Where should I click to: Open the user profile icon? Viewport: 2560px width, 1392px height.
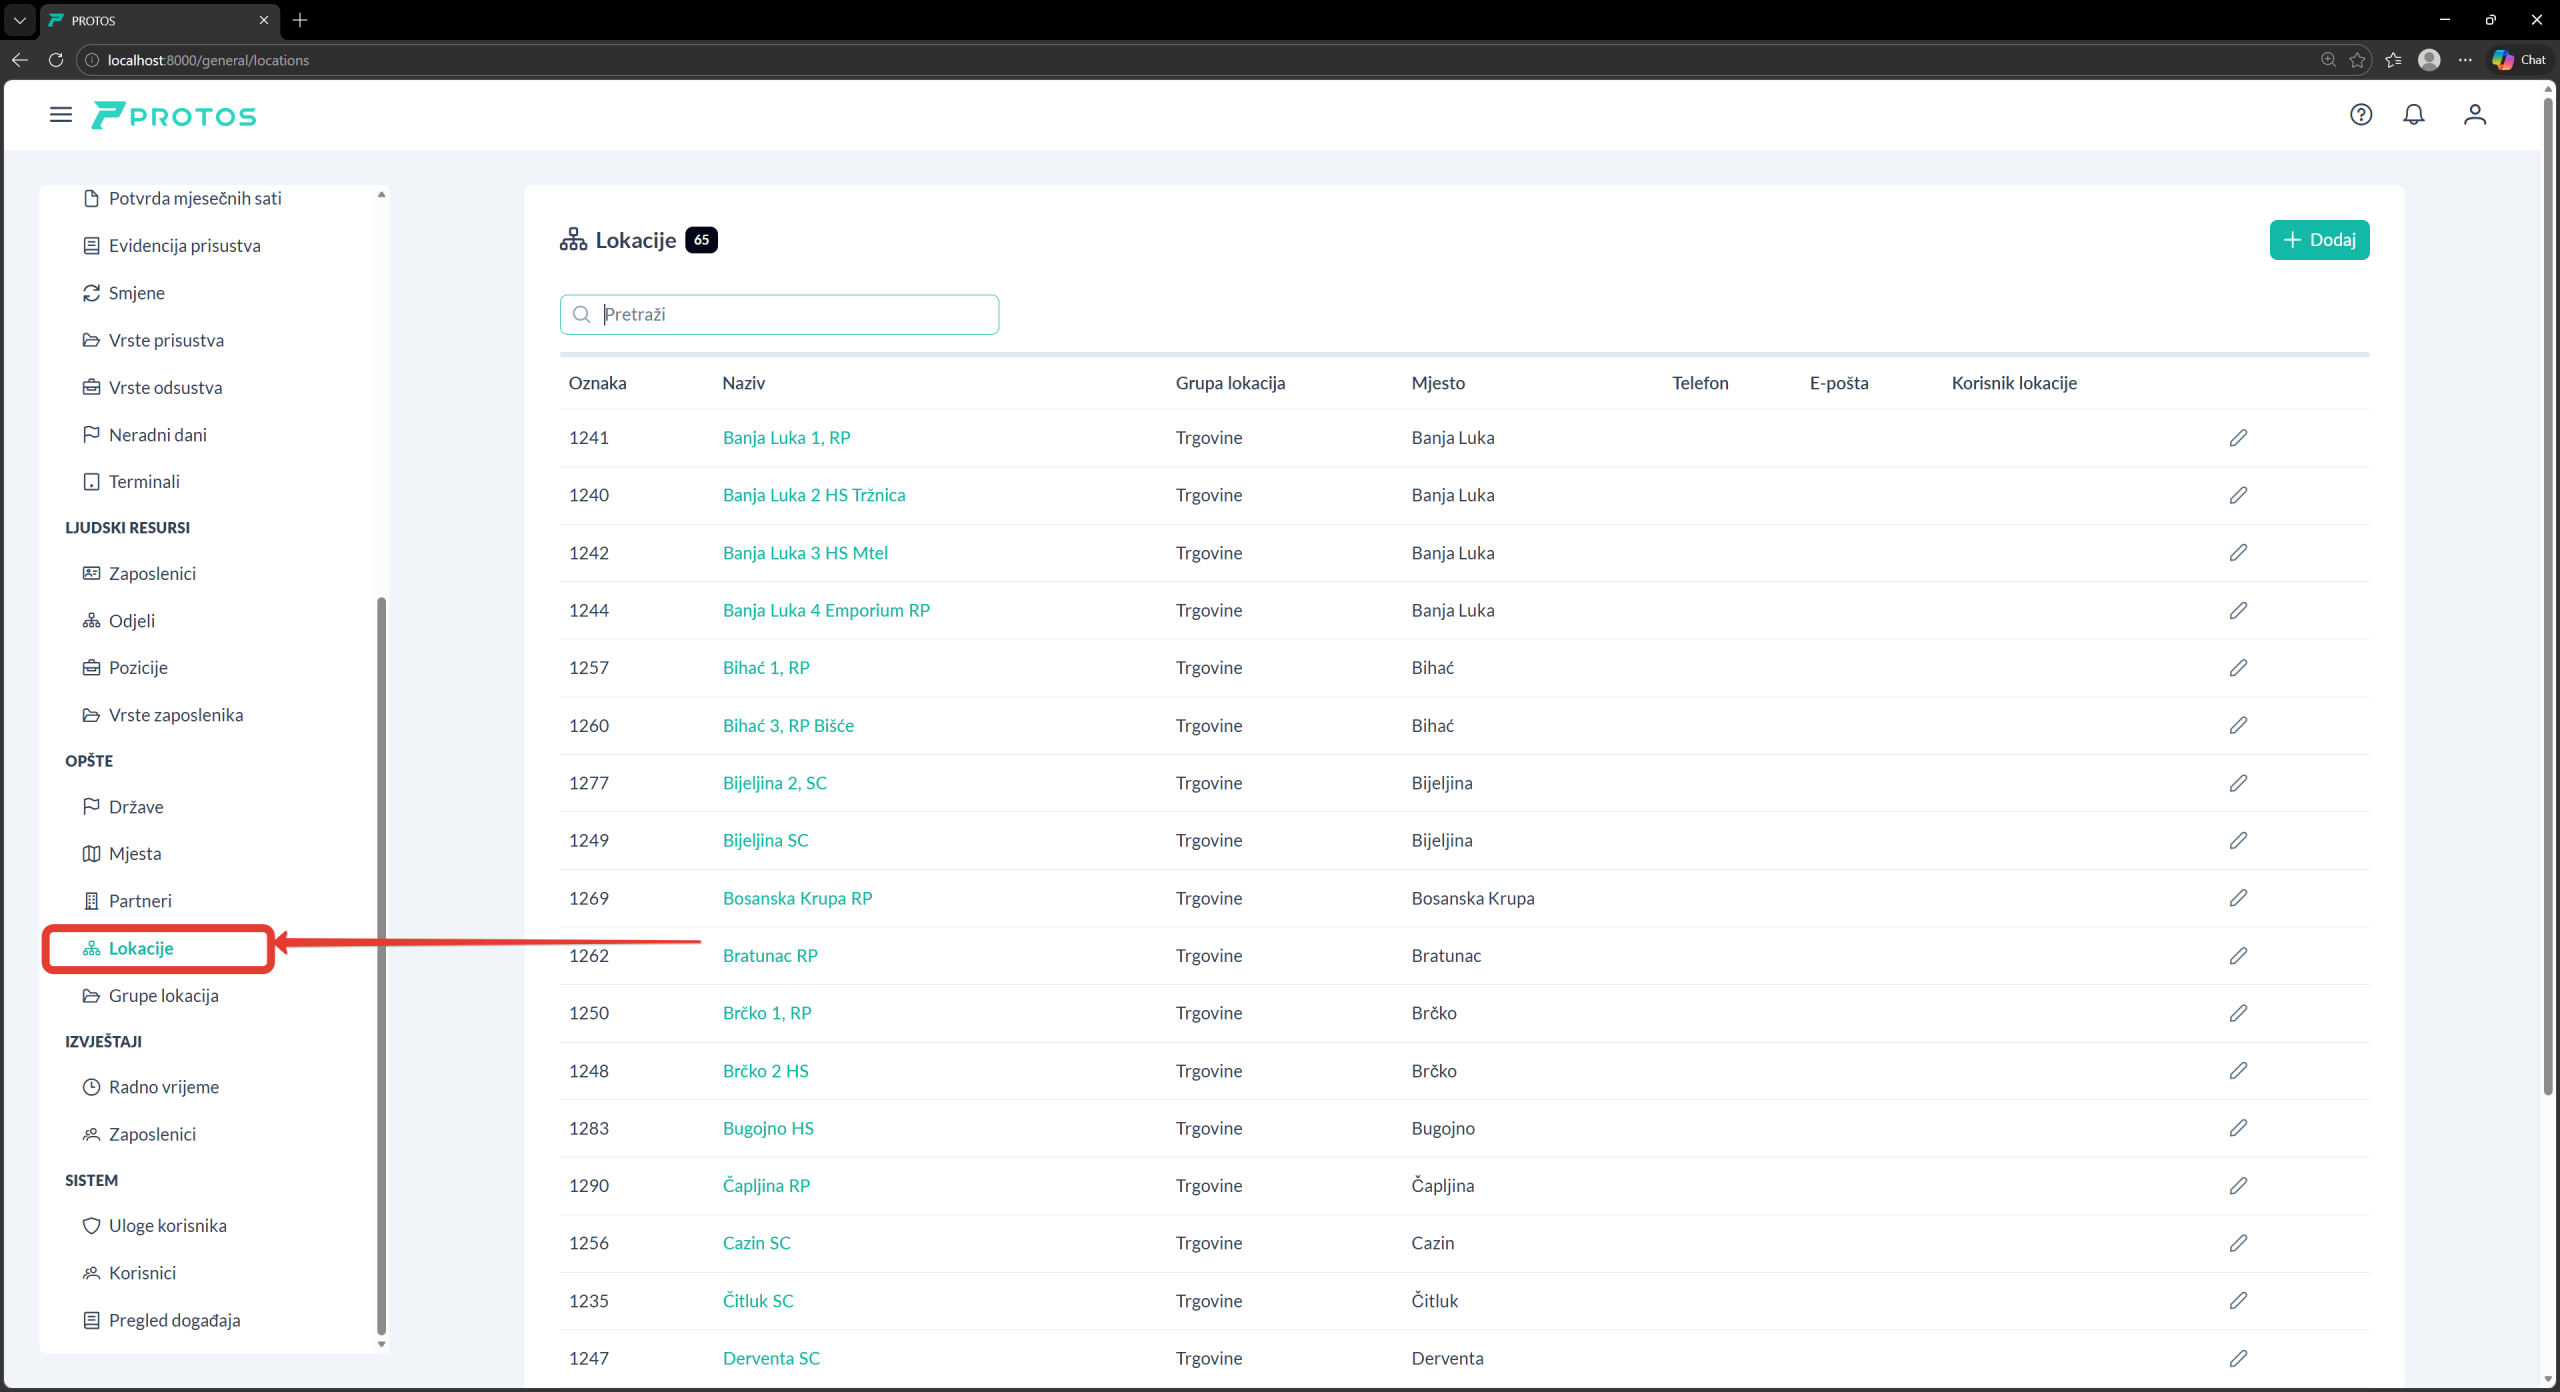[x=2474, y=115]
